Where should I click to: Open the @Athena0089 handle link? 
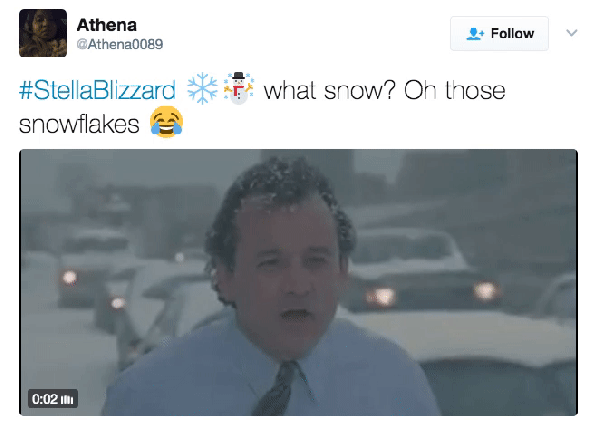pyautogui.click(x=120, y=44)
